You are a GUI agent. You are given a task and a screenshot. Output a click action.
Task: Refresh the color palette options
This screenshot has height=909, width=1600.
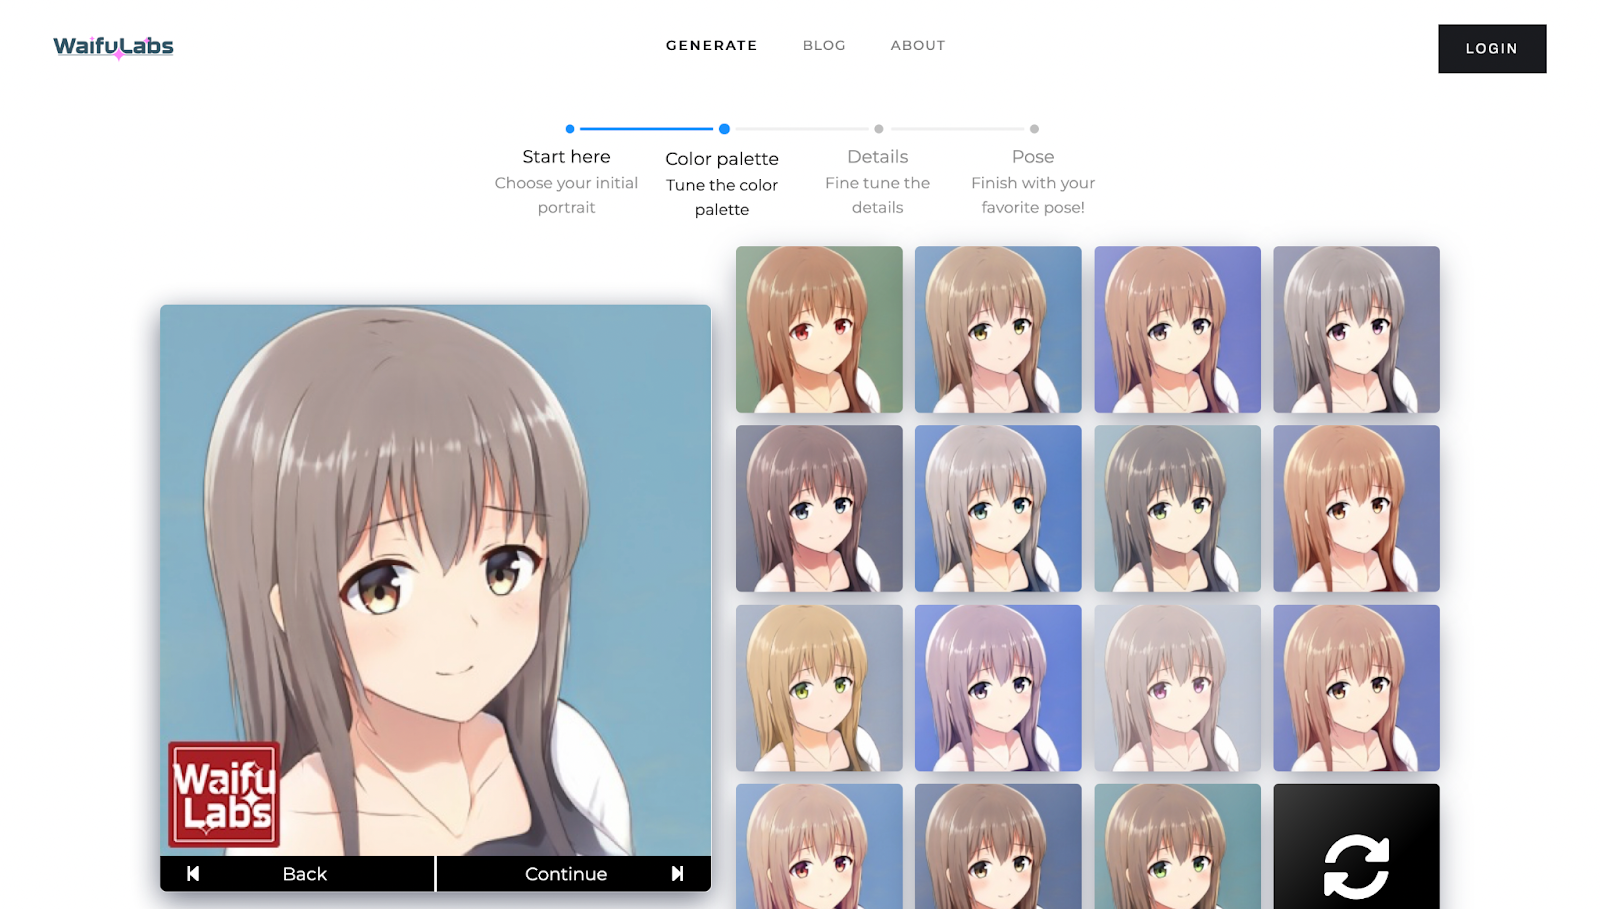click(x=1356, y=847)
